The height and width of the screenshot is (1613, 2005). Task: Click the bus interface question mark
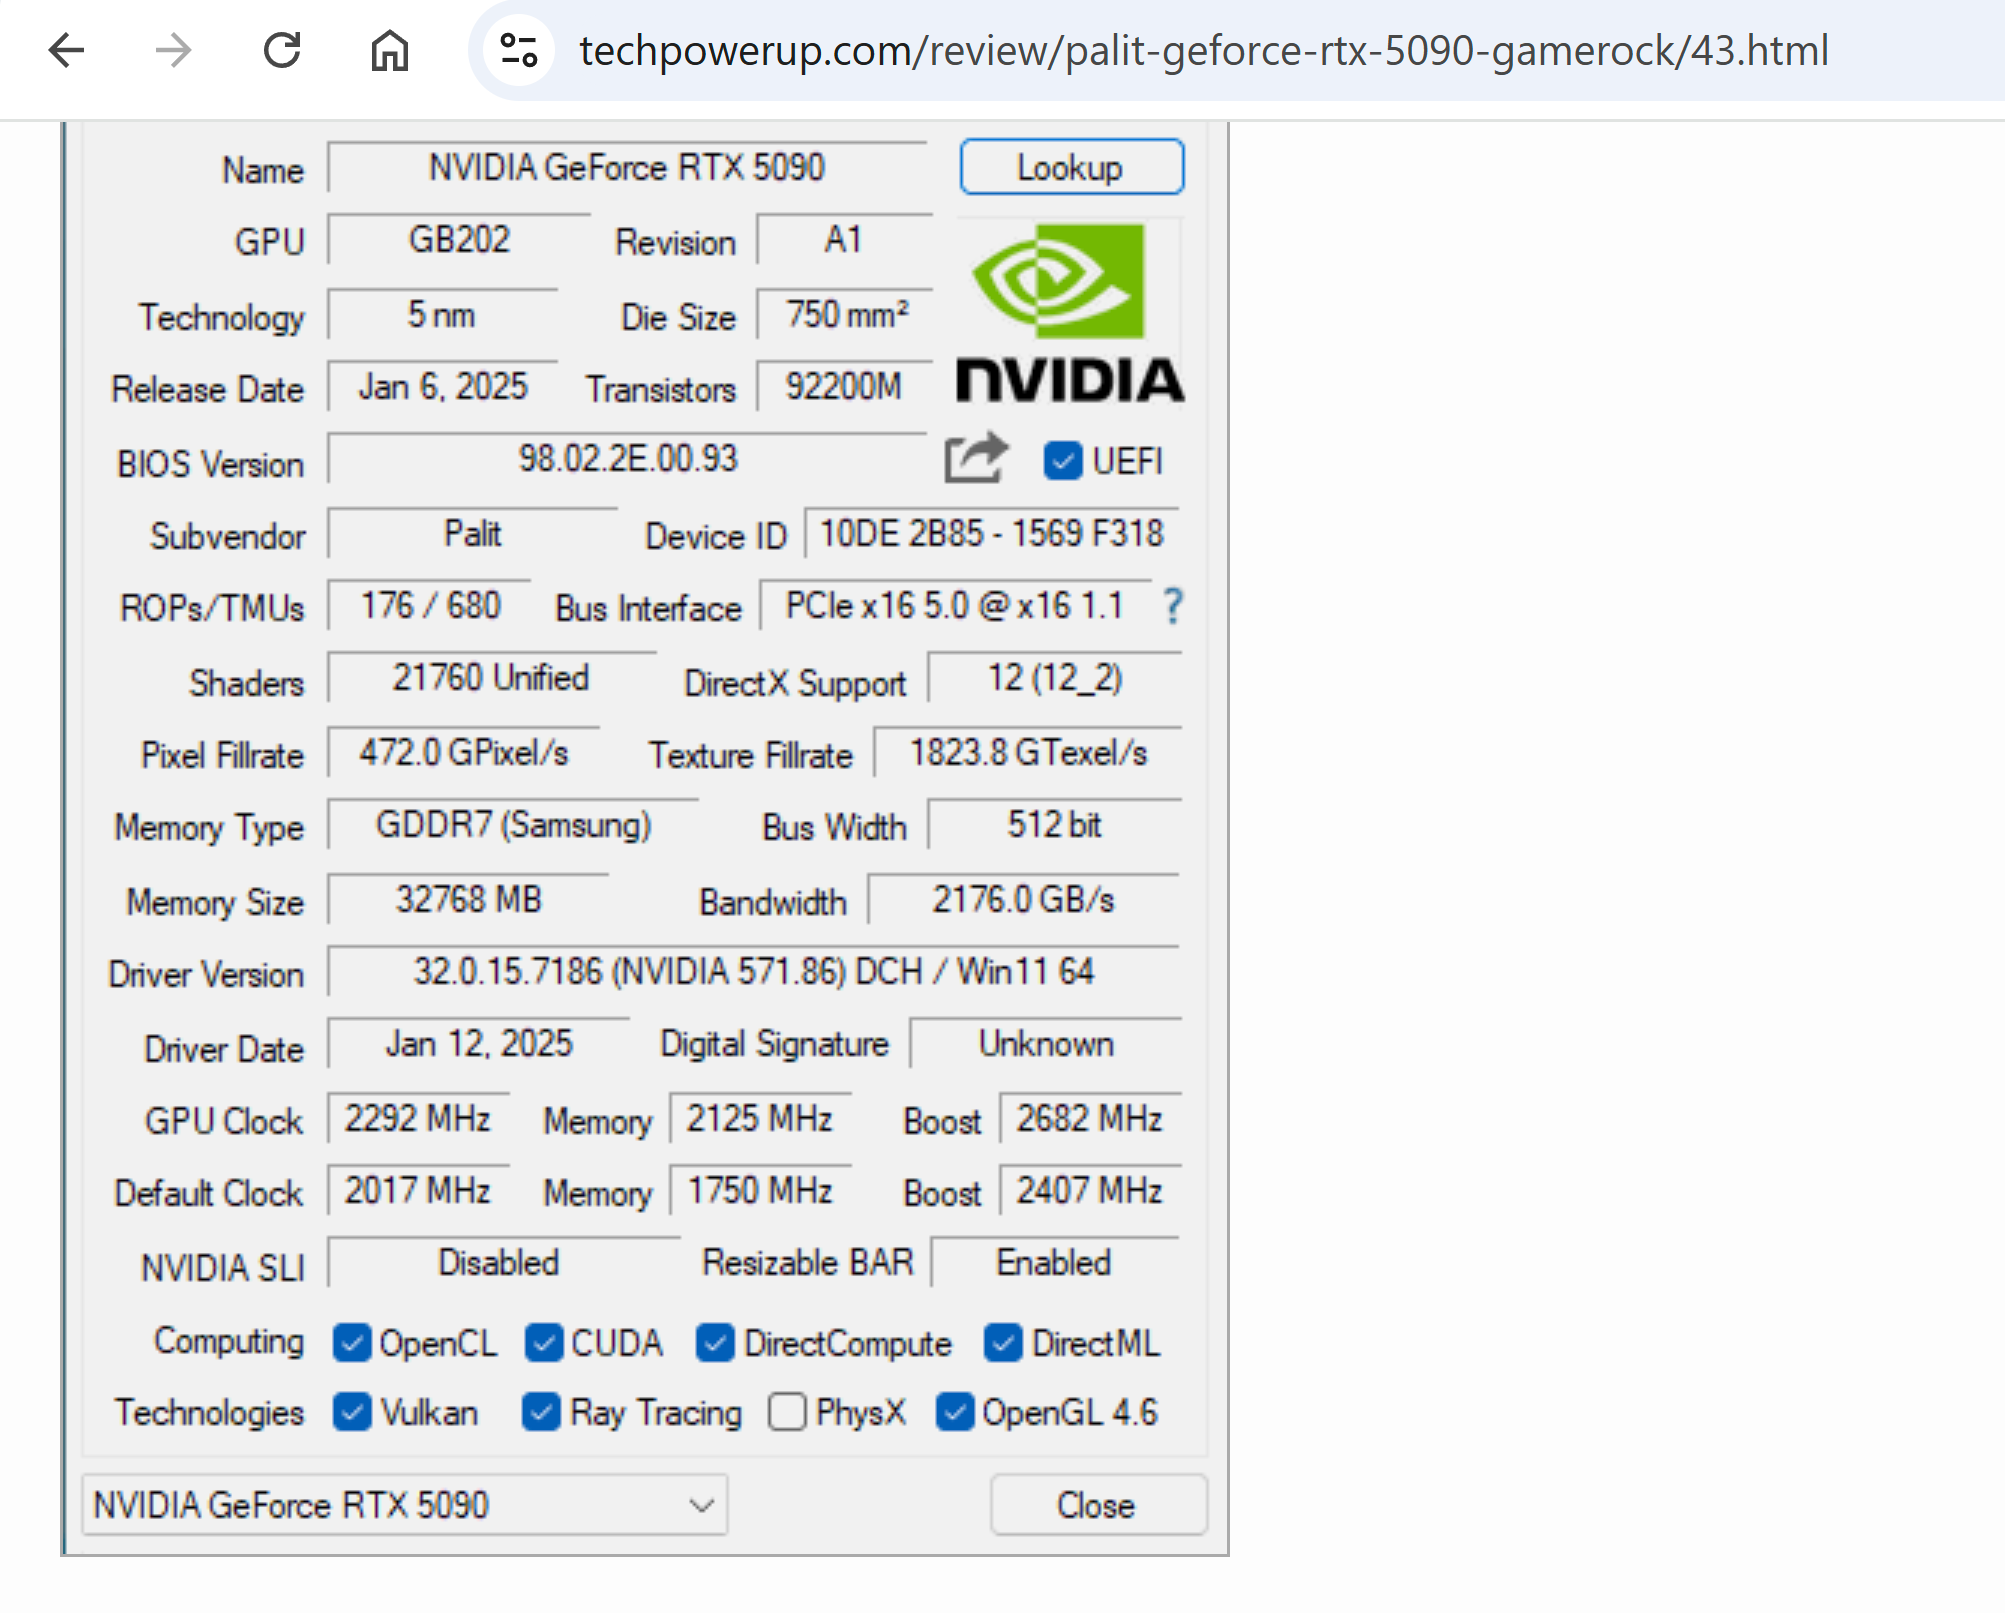(x=1173, y=606)
